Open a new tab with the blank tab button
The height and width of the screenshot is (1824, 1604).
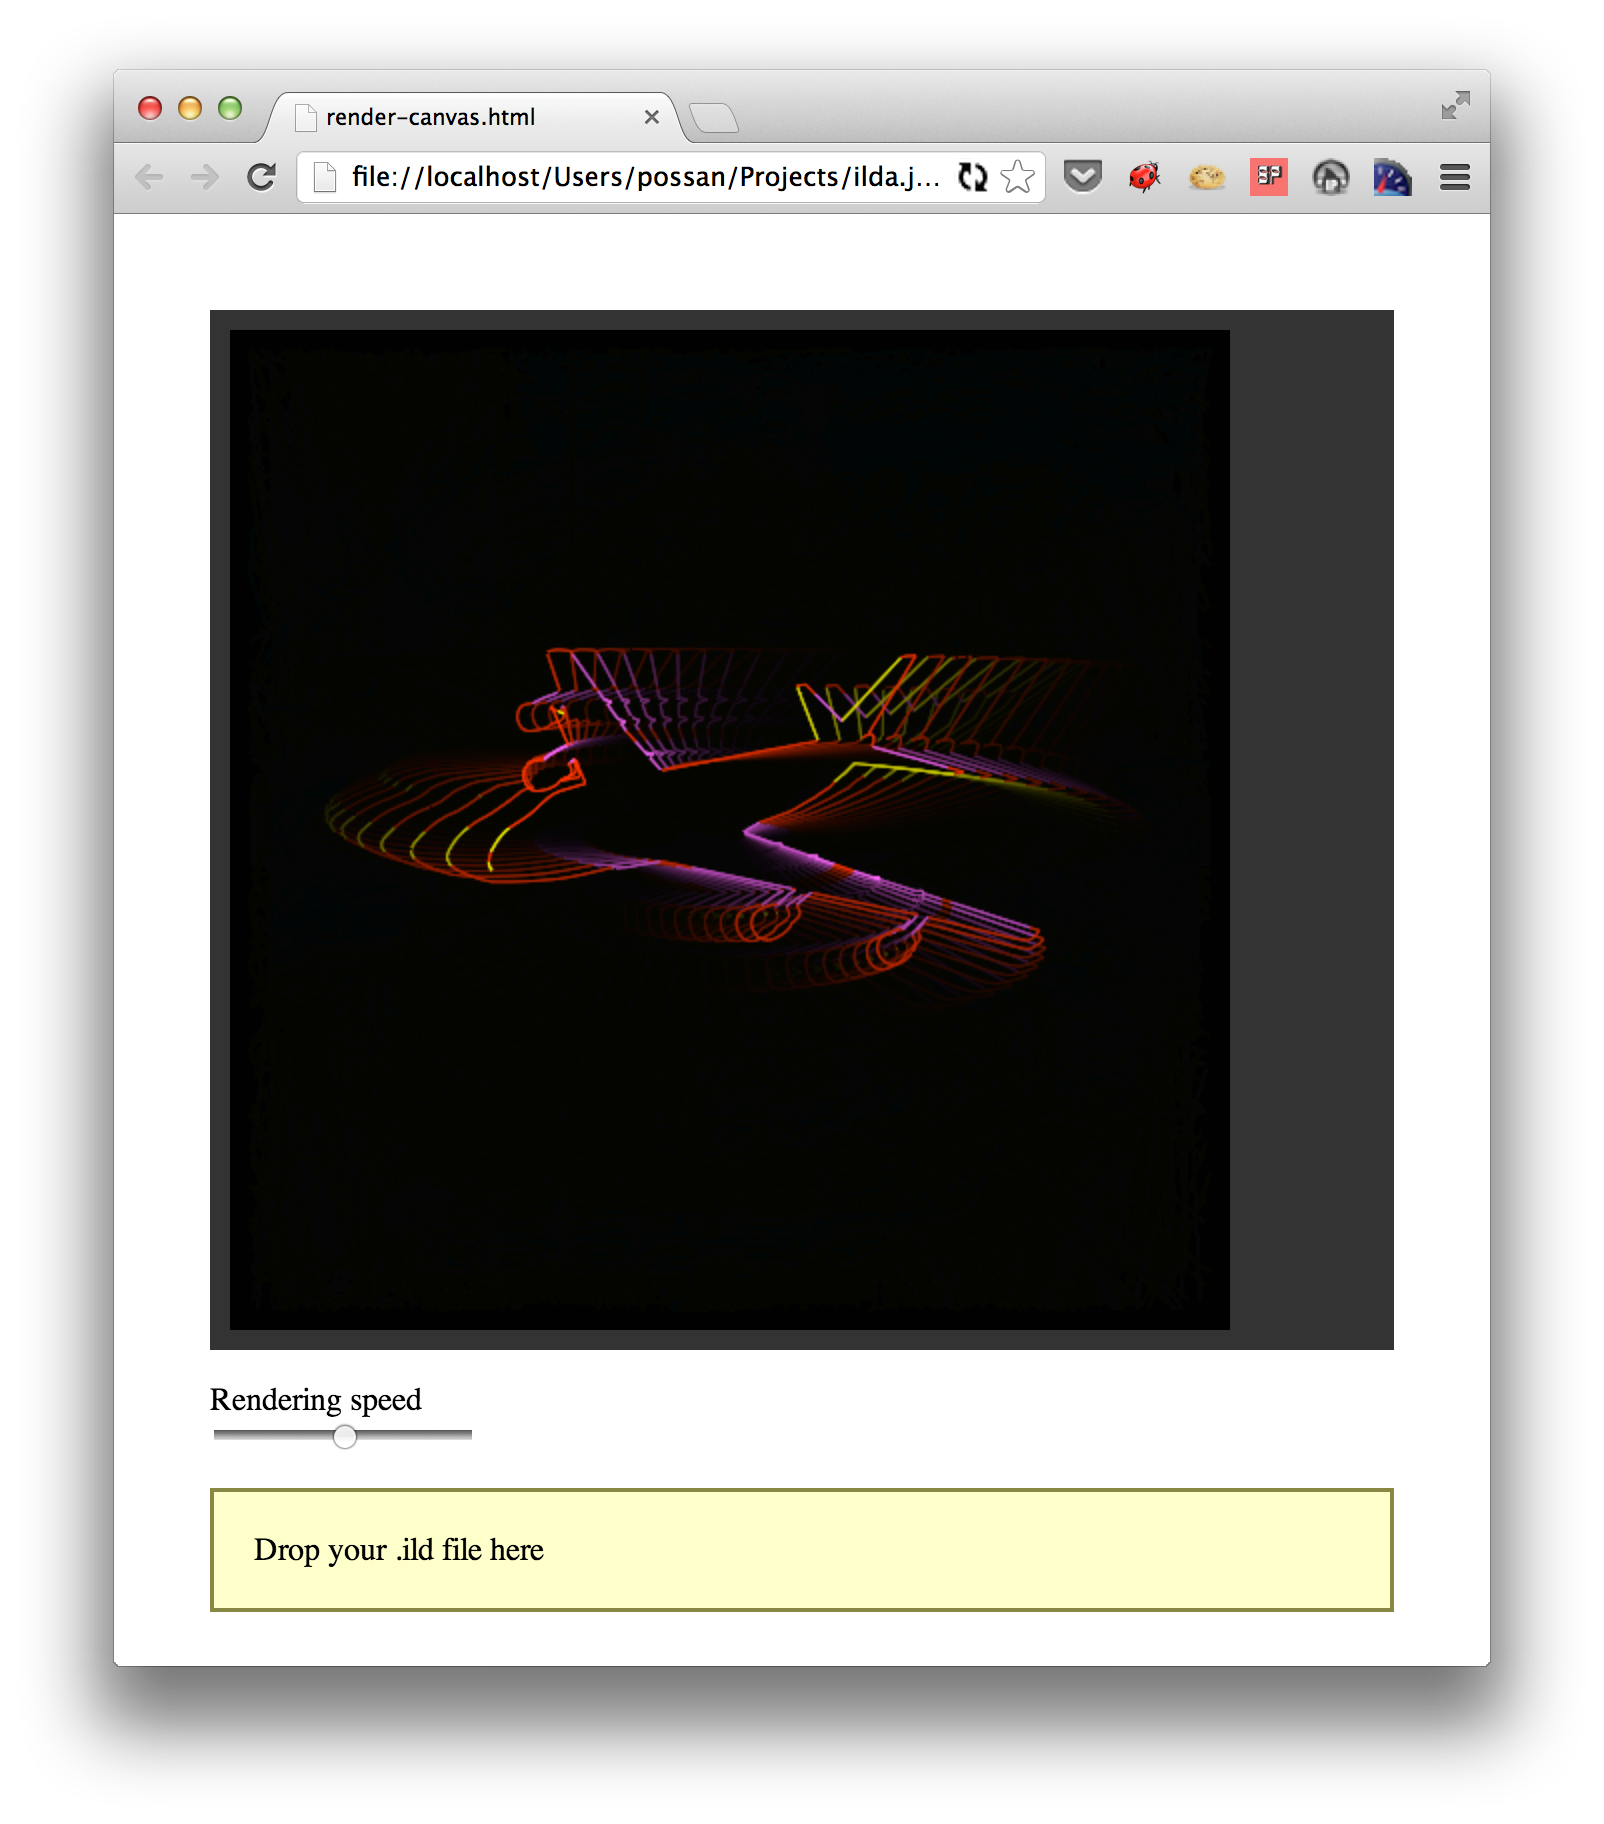pyautogui.click(x=714, y=118)
